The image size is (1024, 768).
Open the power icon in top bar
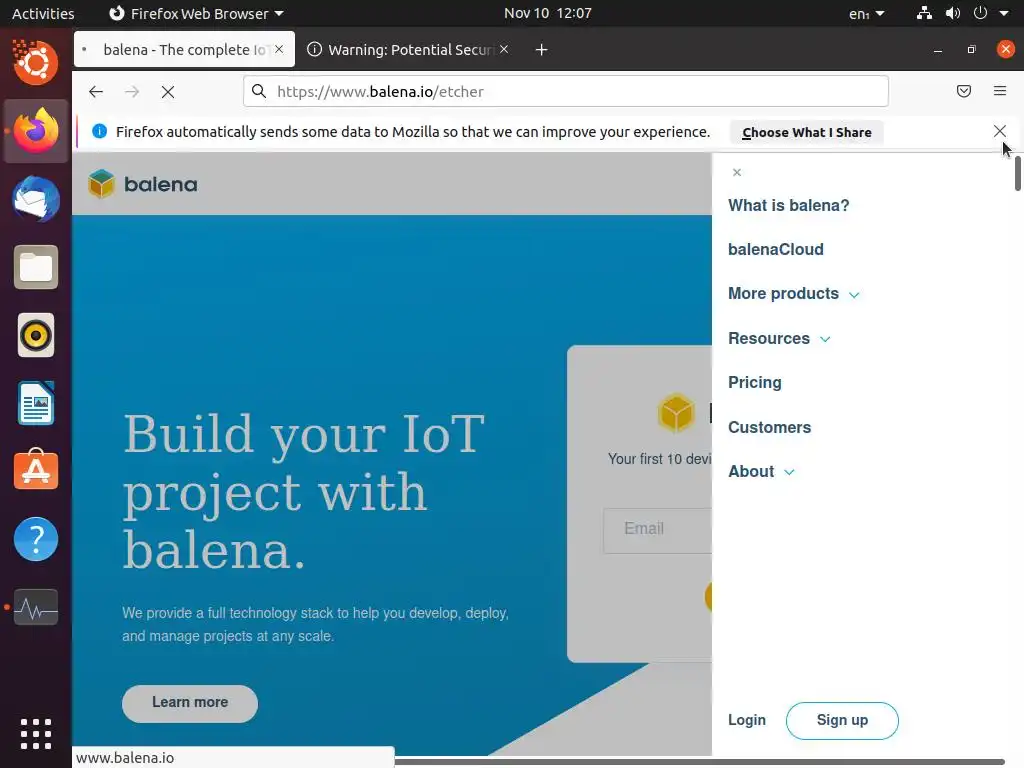click(x=980, y=13)
